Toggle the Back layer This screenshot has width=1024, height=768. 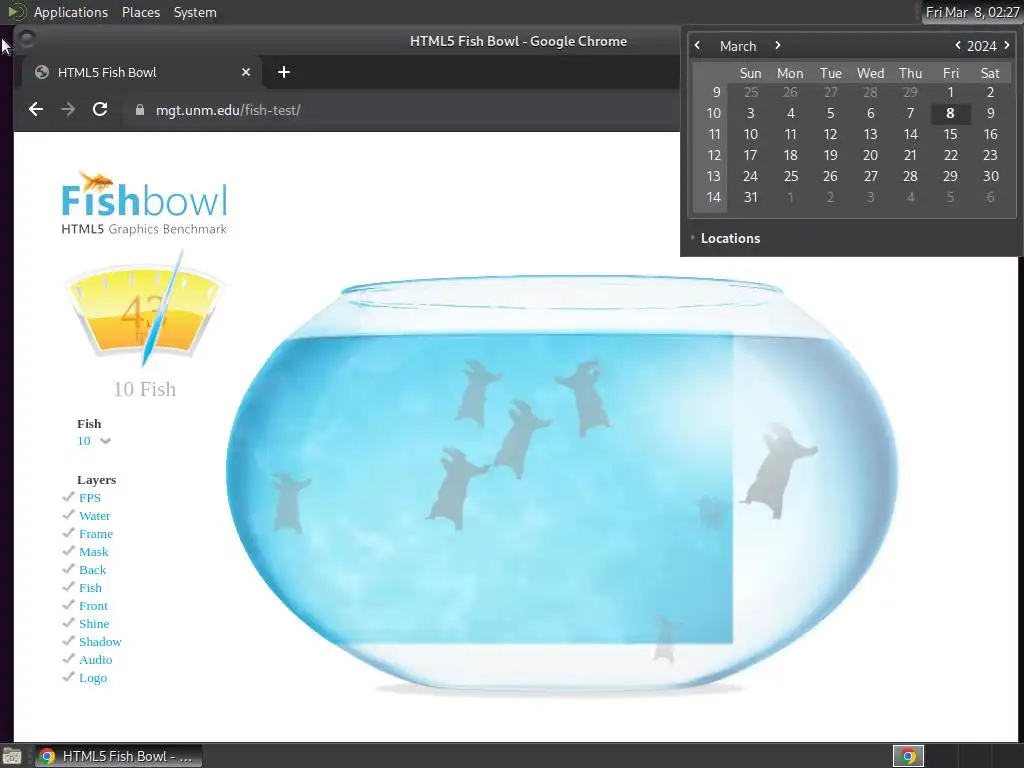click(x=92, y=569)
